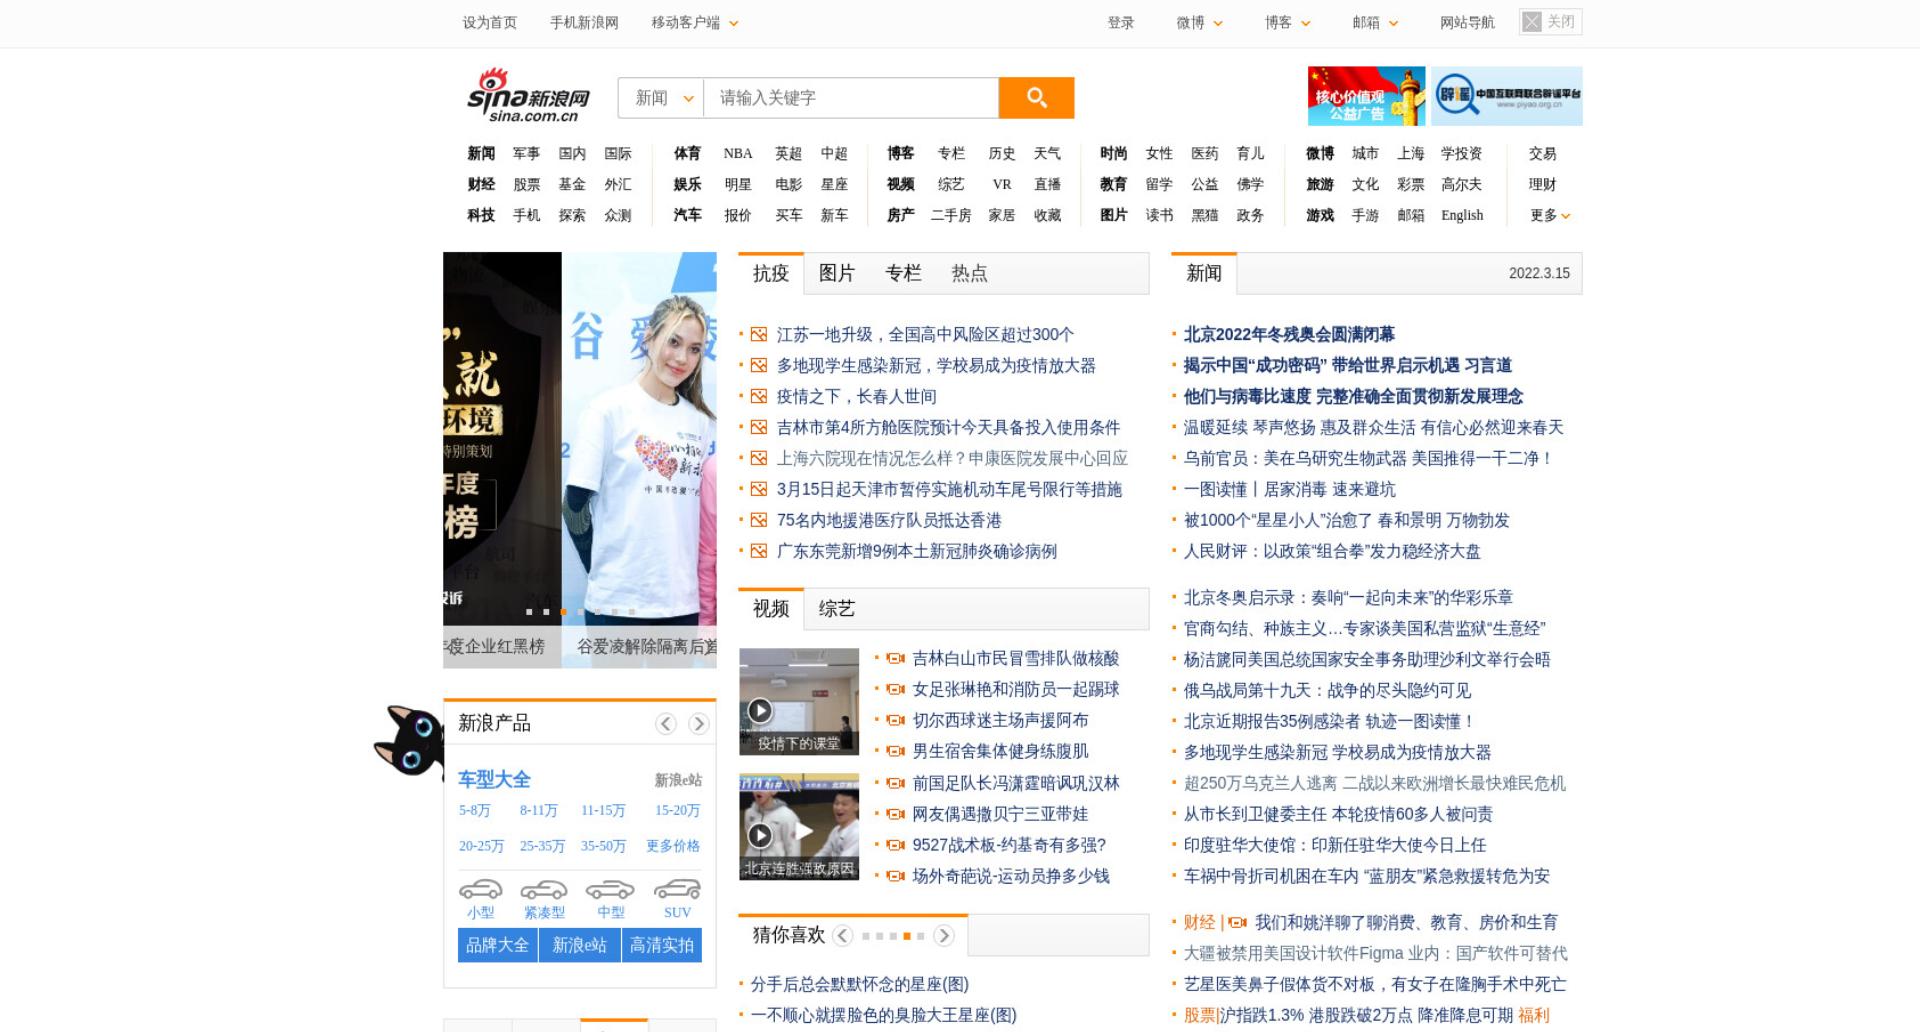Open 财经 in navigation menu
The image size is (1920, 1032).
click(481, 185)
